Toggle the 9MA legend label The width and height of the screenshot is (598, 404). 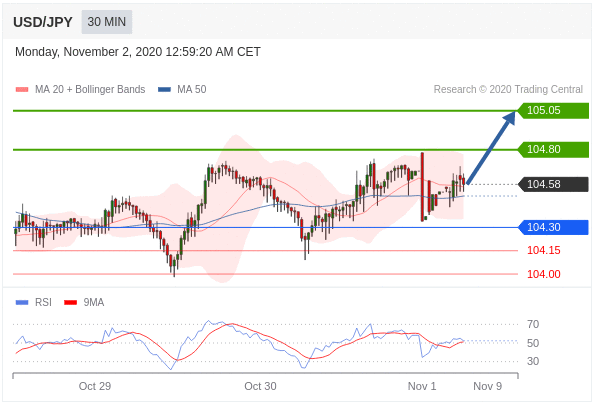pyautogui.click(x=93, y=303)
